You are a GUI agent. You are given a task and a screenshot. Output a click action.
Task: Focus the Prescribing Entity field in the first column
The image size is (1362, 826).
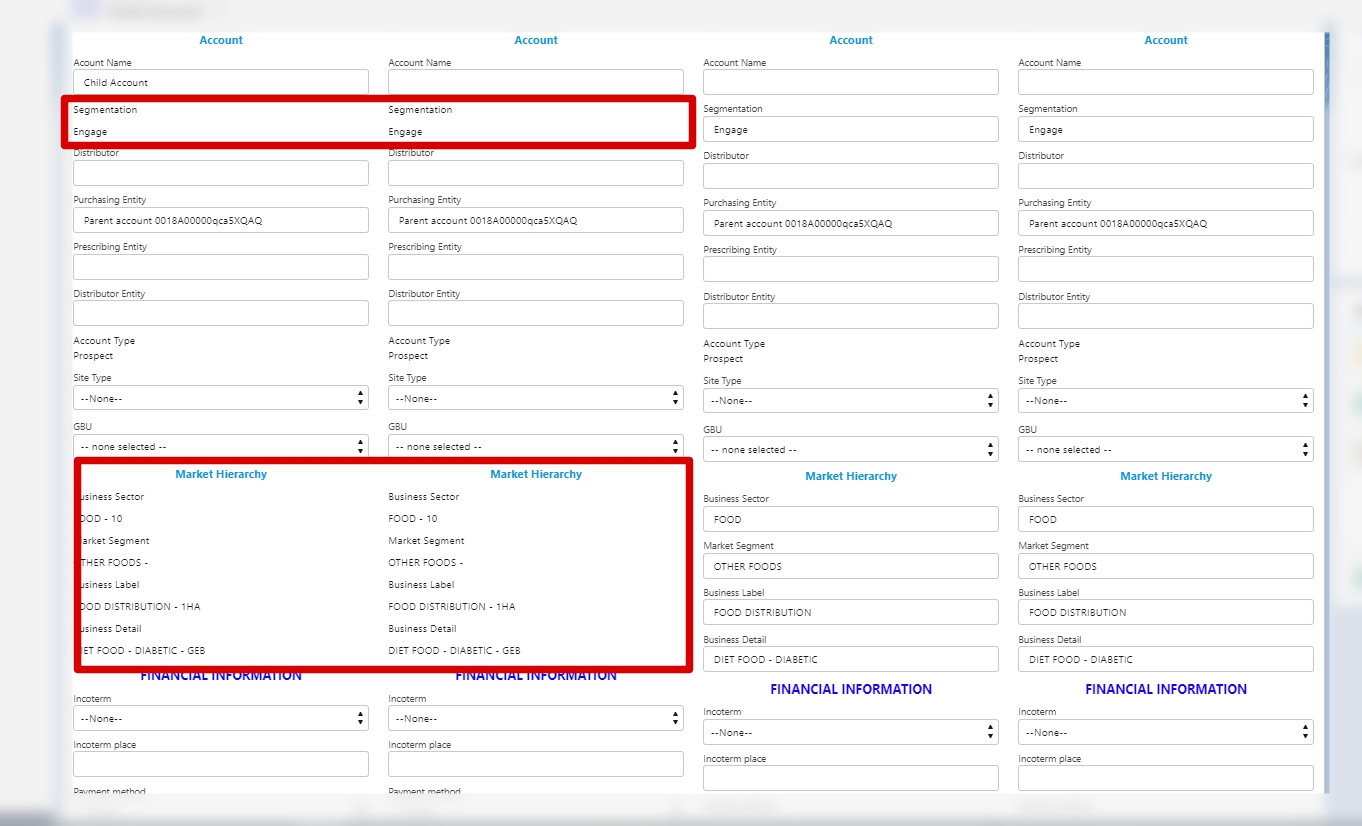pyautogui.click(x=221, y=267)
